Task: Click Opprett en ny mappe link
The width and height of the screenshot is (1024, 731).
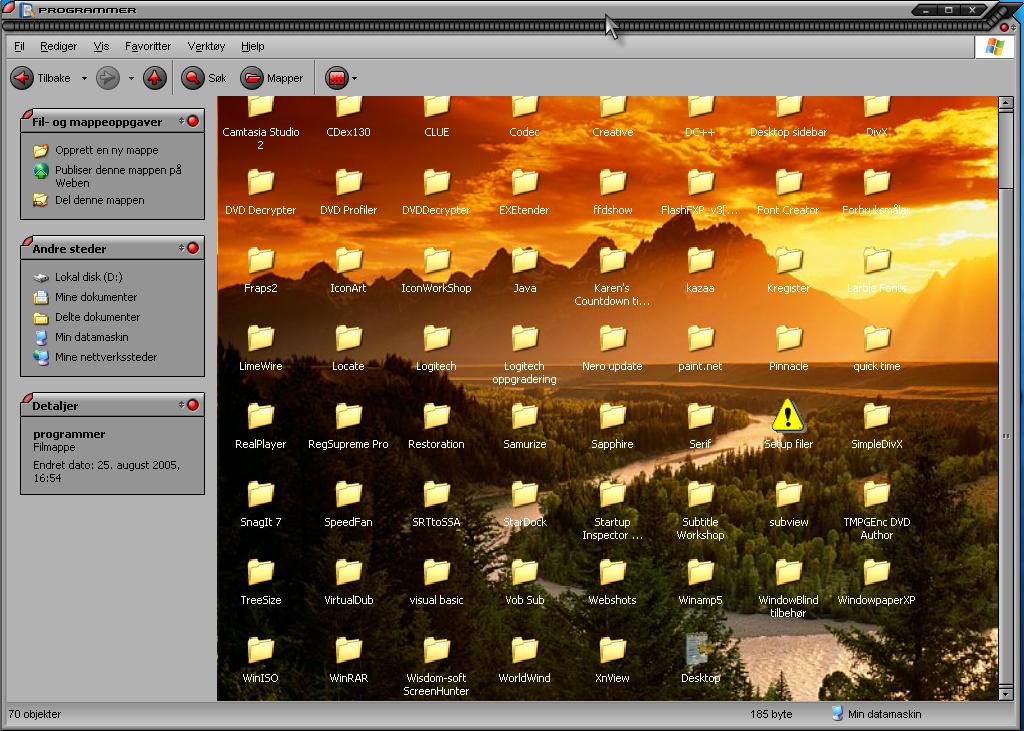Action: [x=106, y=150]
